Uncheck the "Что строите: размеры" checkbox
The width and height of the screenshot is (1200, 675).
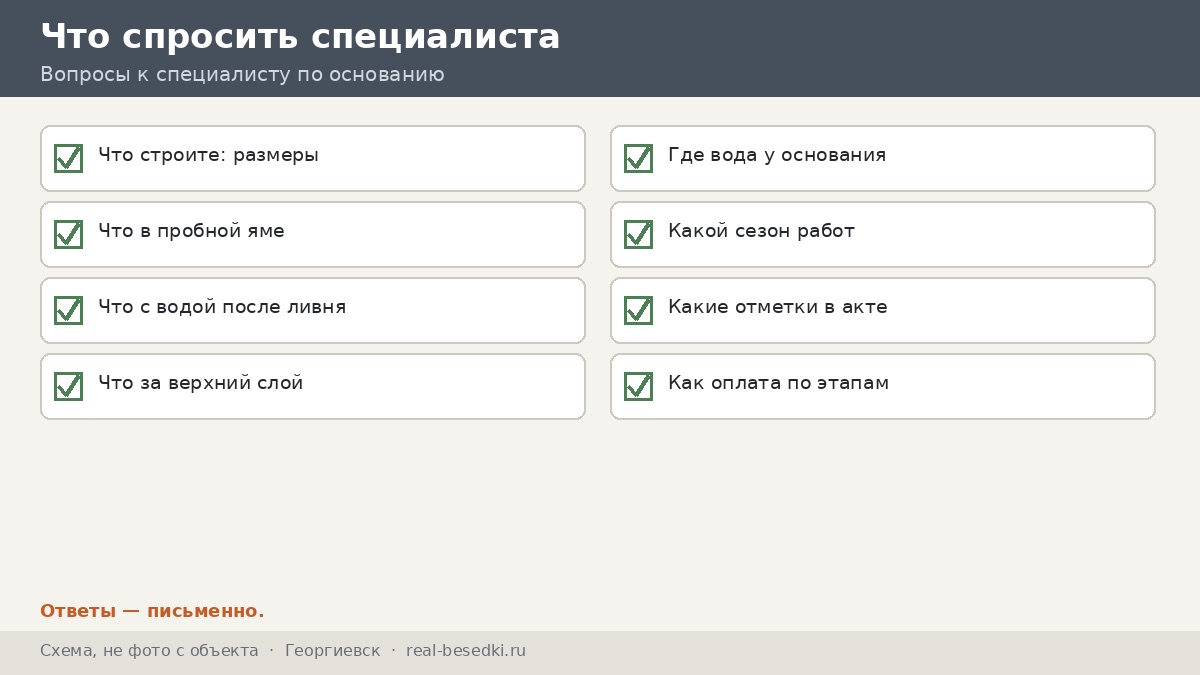(68, 158)
